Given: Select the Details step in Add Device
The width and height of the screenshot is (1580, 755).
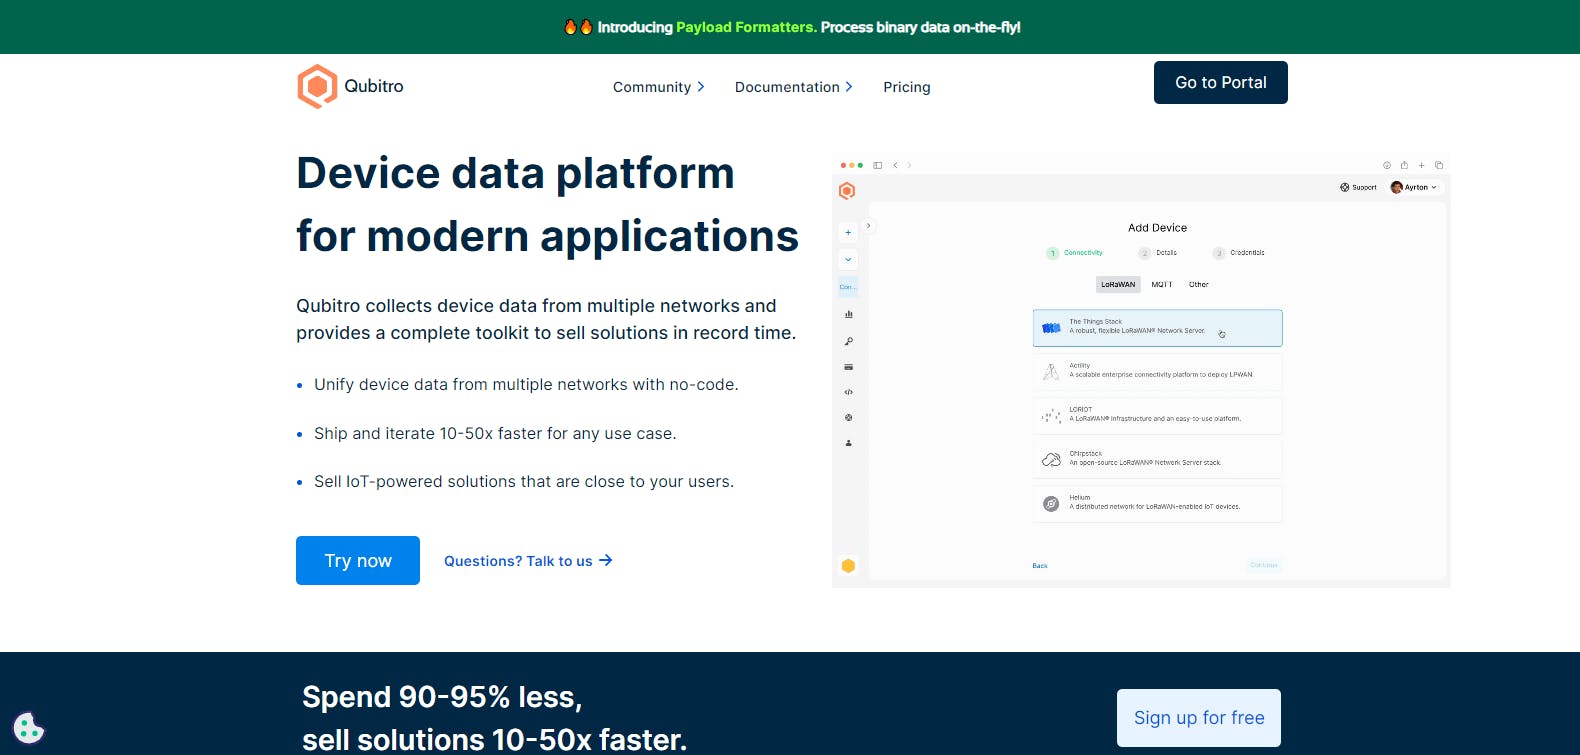Looking at the screenshot, I should (1158, 253).
